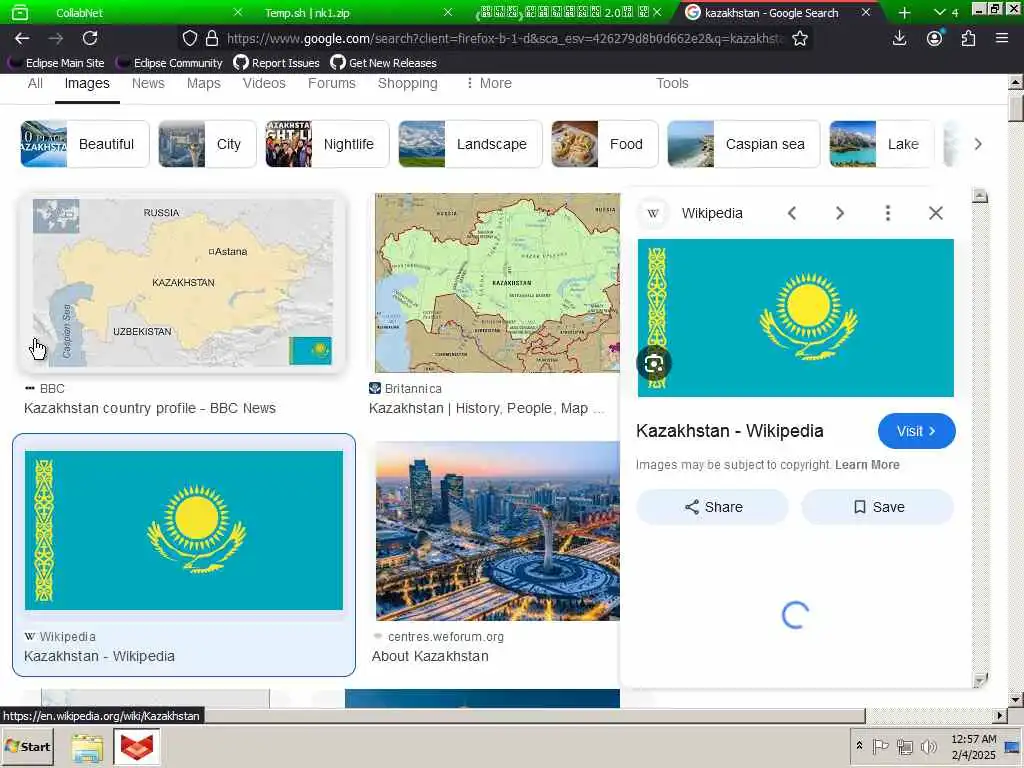Image resolution: width=1024 pixels, height=768 pixels.
Task: Go forward using the toolbar arrow
Action: coord(56,39)
